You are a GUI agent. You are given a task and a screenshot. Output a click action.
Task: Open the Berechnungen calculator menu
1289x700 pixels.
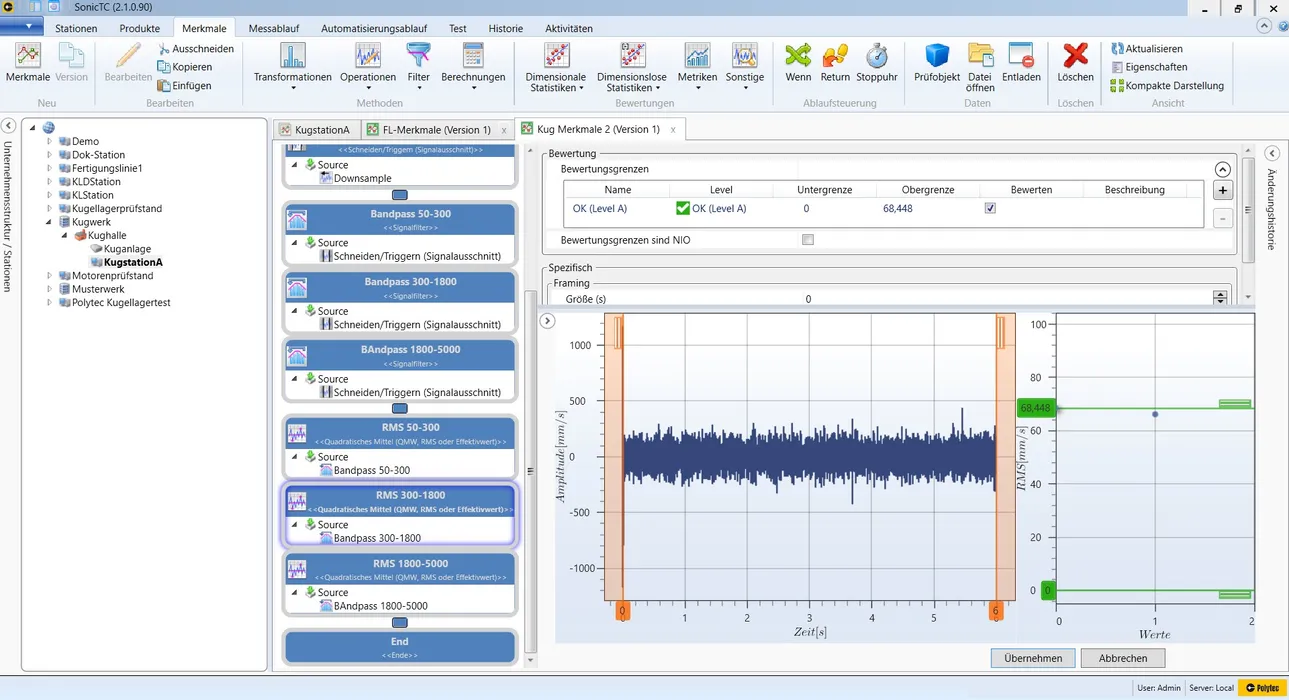pyautogui.click(x=473, y=66)
